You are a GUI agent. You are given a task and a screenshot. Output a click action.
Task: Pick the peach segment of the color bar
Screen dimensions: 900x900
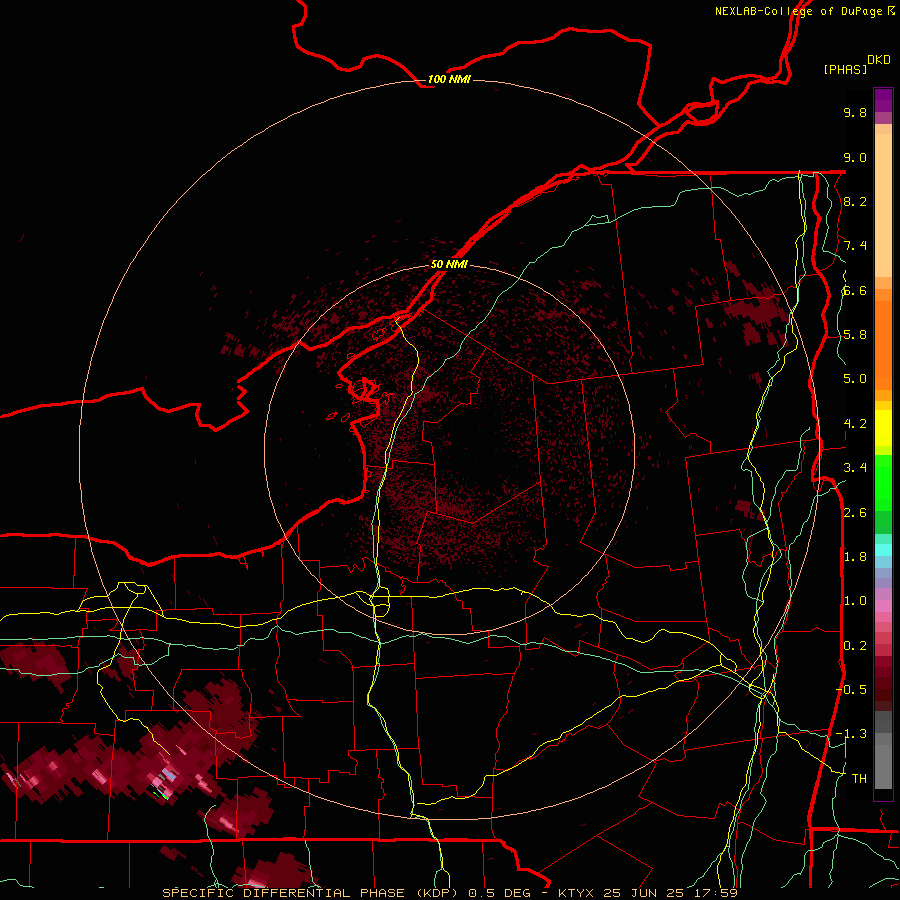(x=883, y=205)
